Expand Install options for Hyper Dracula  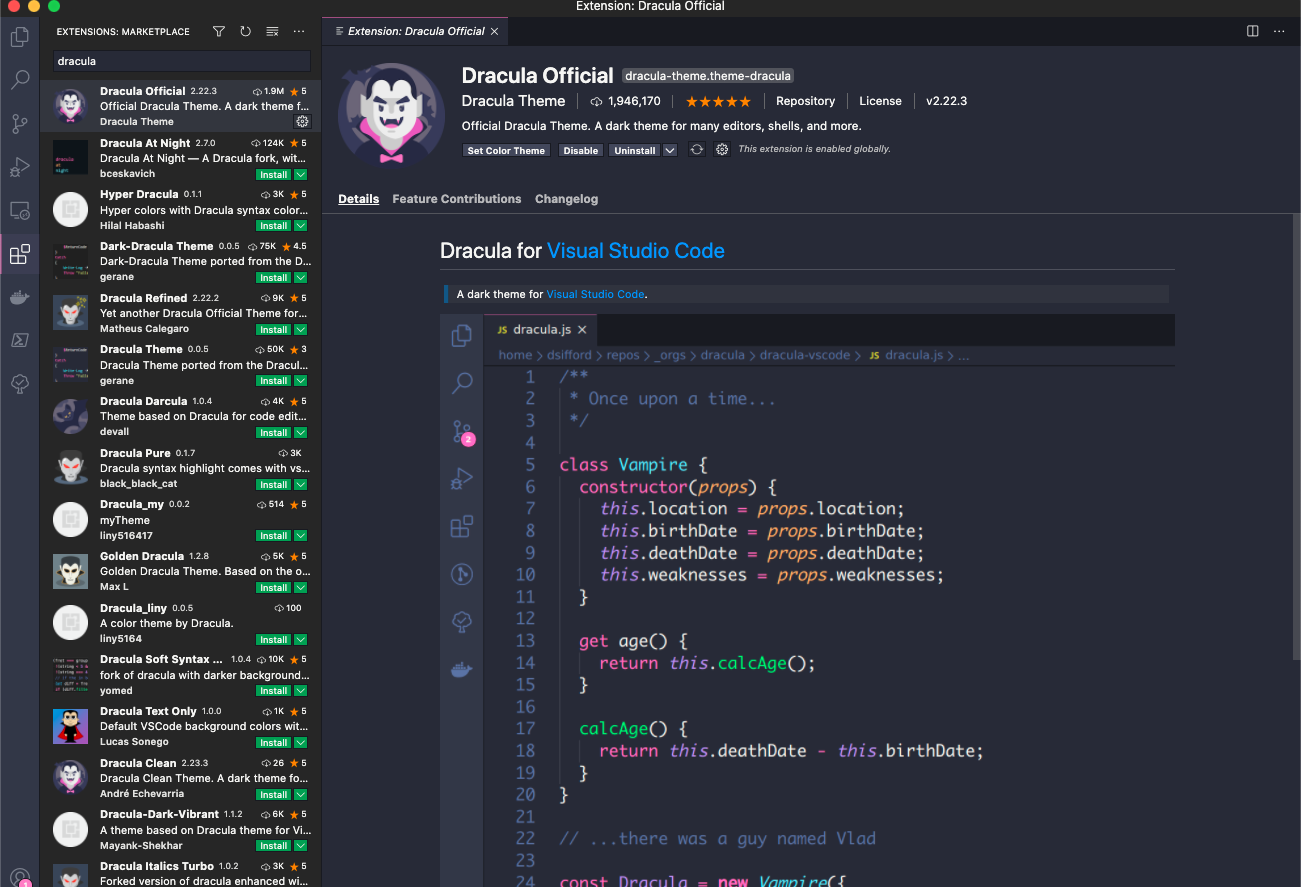(300, 226)
